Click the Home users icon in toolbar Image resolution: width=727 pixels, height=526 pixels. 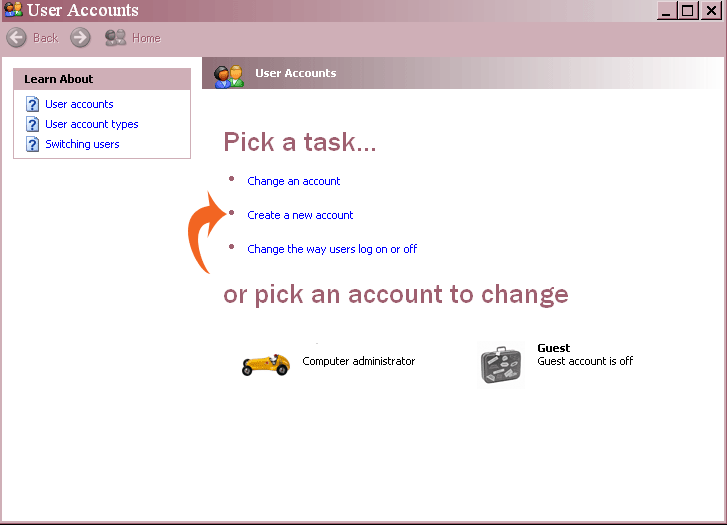click(115, 38)
